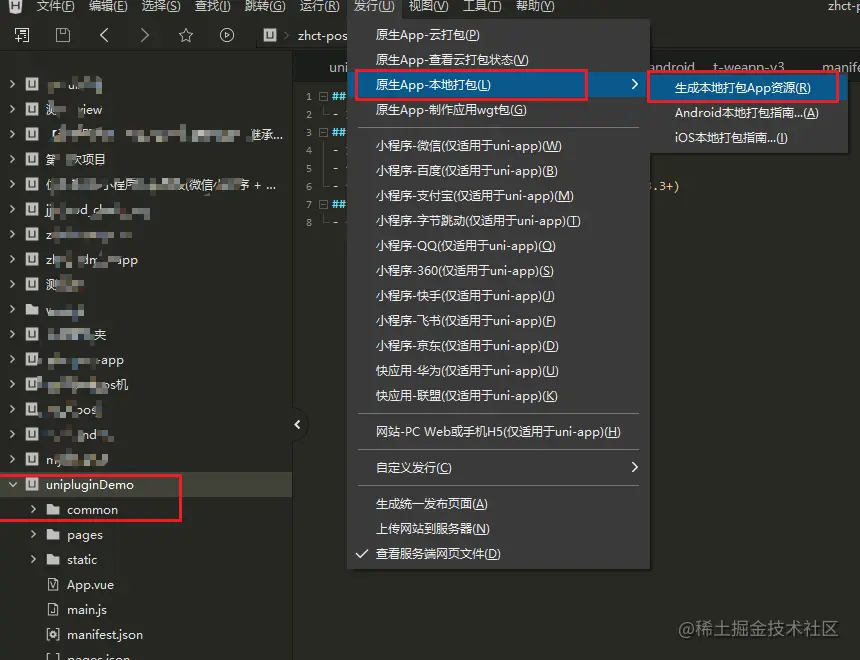The width and height of the screenshot is (860, 660).
Task: Select 生成本地打包App资源(R)
Action: click(x=742, y=87)
